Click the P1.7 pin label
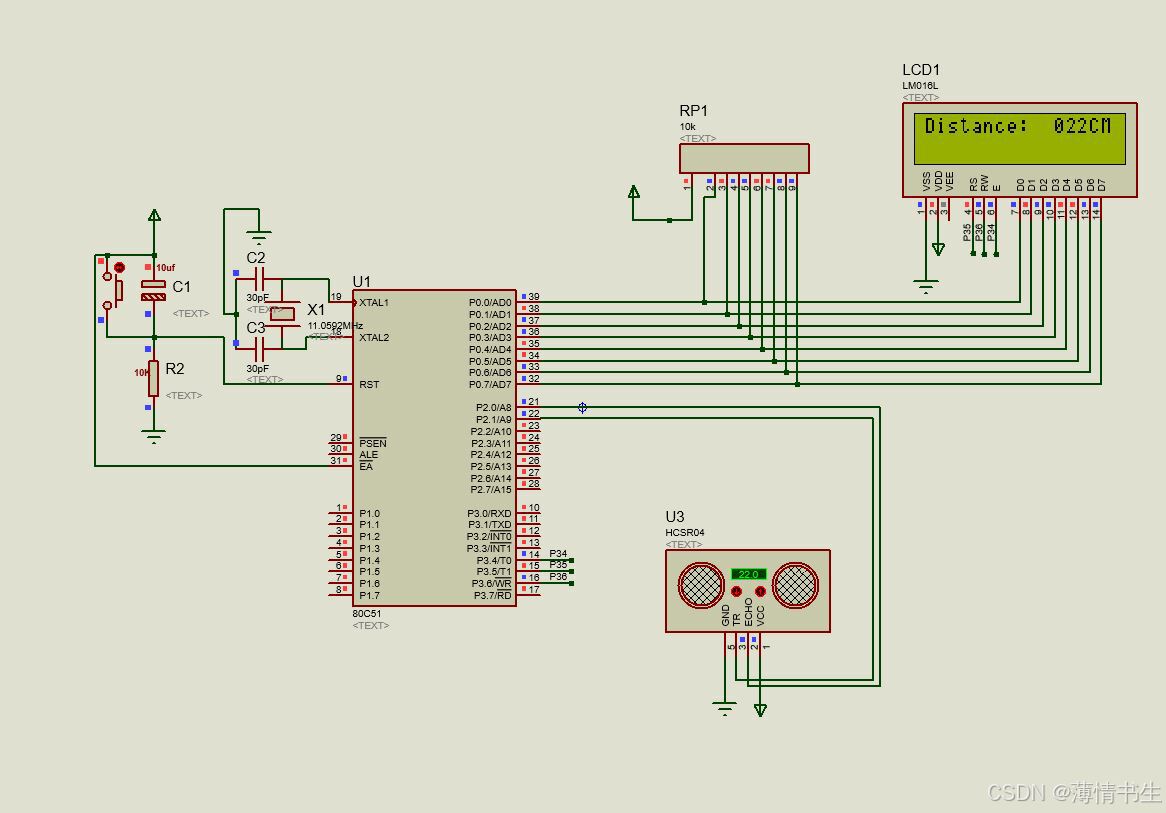Screen dimensions: 1166x813 pyautogui.click(x=370, y=595)
